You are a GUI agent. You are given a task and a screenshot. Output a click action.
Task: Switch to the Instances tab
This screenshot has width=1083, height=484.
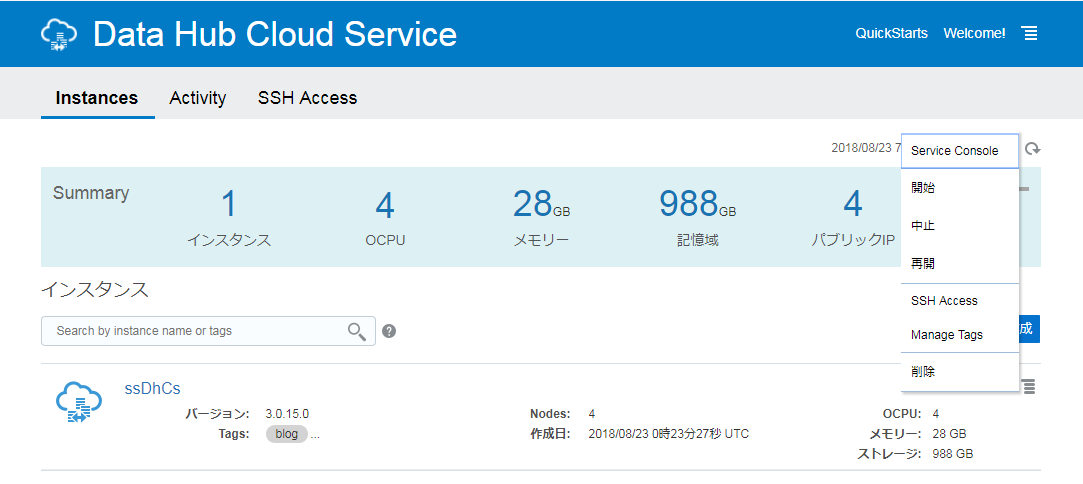[97, 98]
